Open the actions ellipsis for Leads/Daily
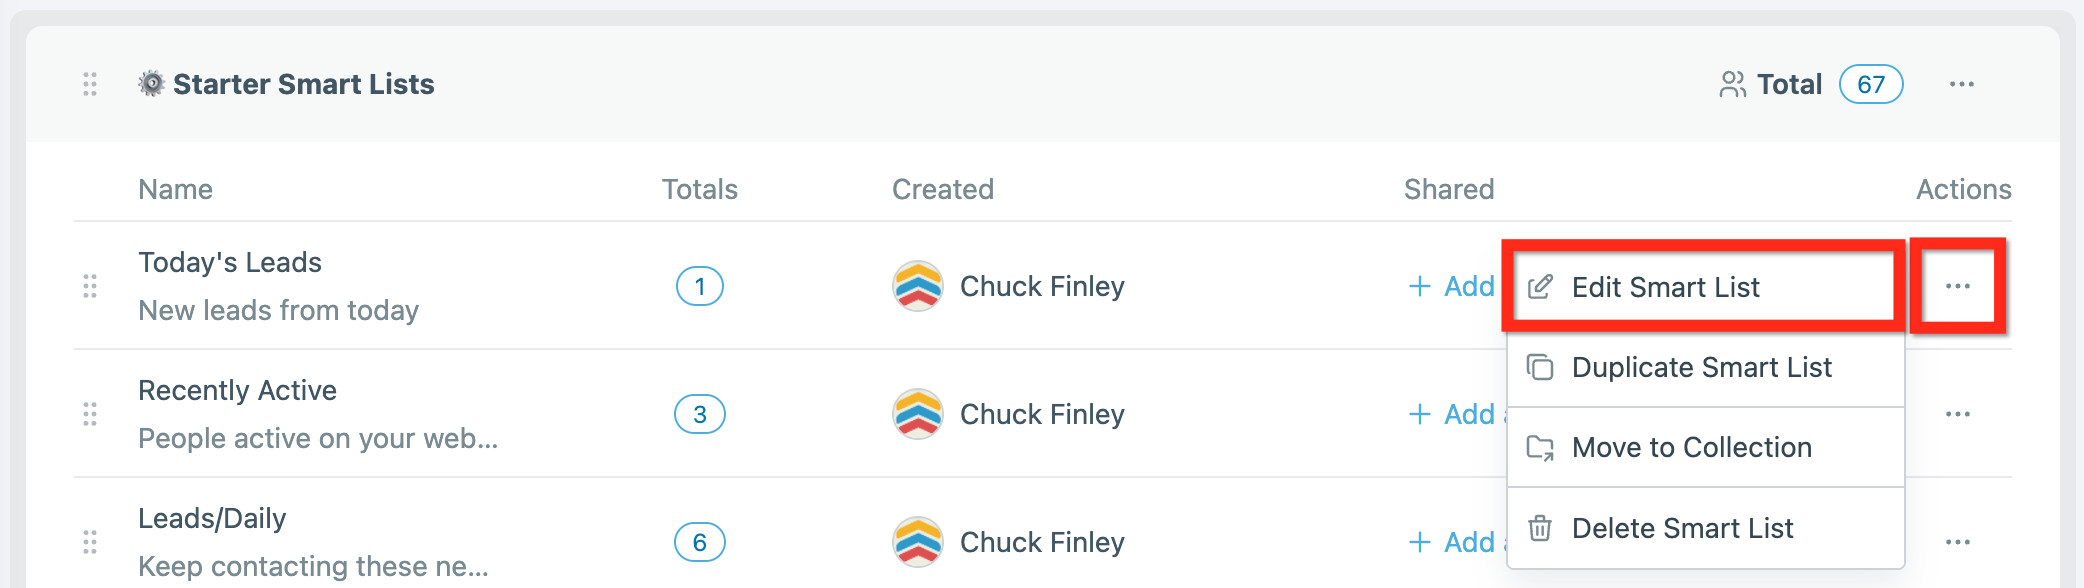2084x588 pixels. click(1957, 542)
